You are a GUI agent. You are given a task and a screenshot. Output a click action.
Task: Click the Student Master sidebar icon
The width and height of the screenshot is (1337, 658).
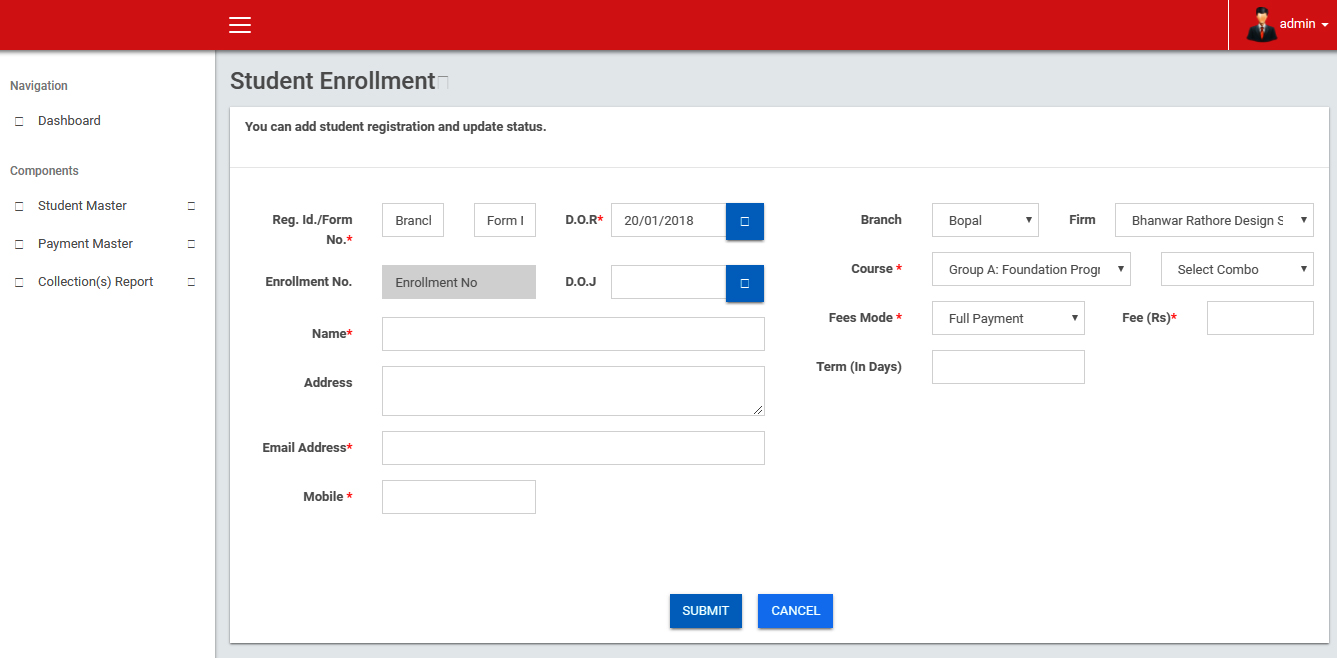[x=19, y=206]
